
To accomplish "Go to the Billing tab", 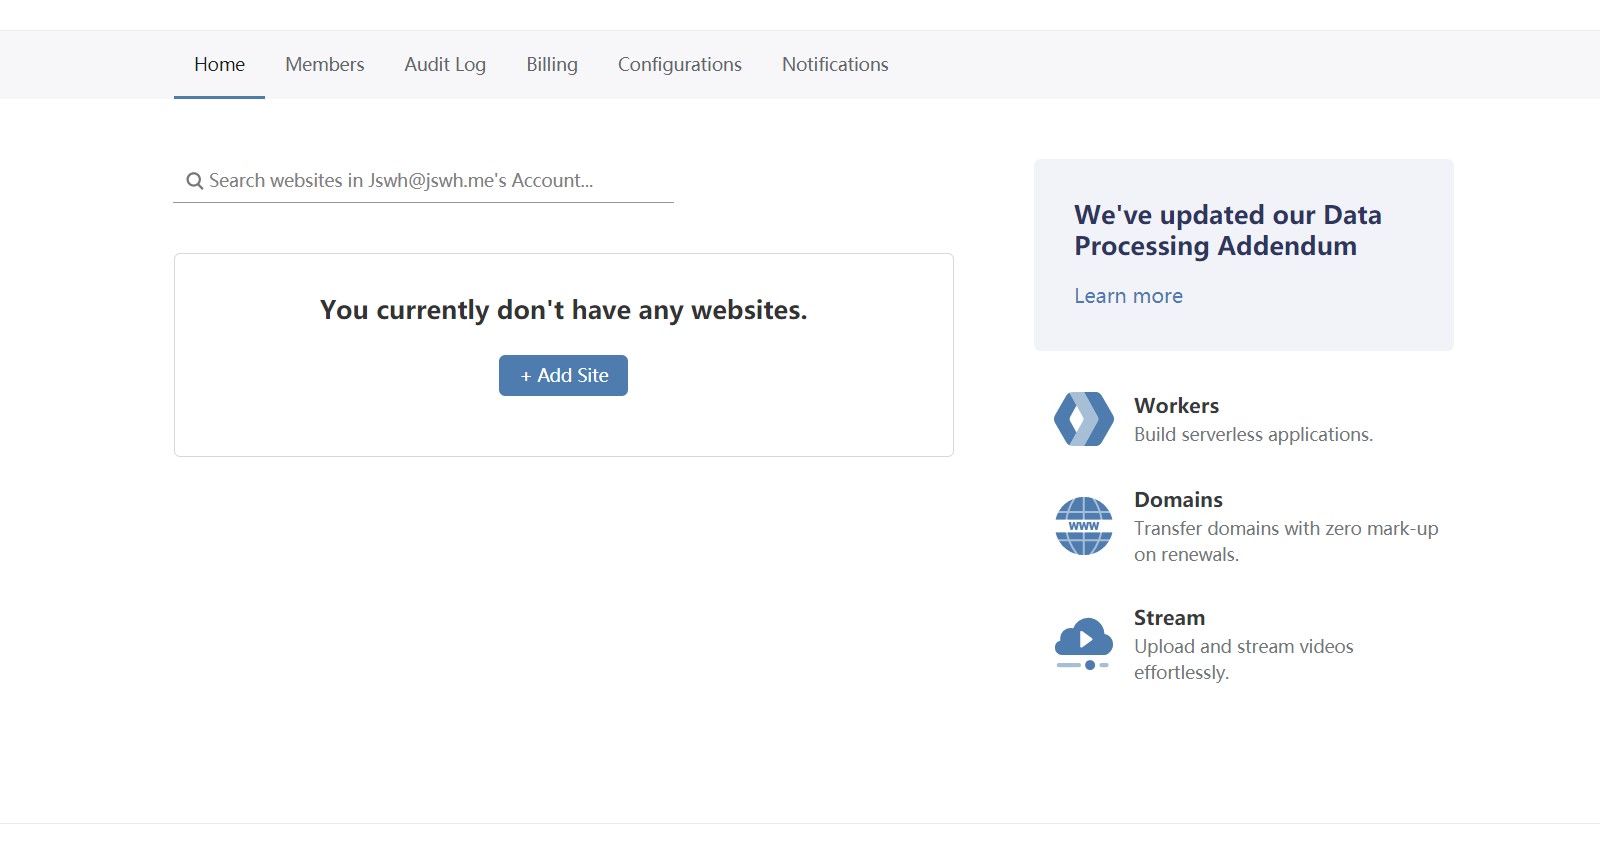I will (552, 64).
